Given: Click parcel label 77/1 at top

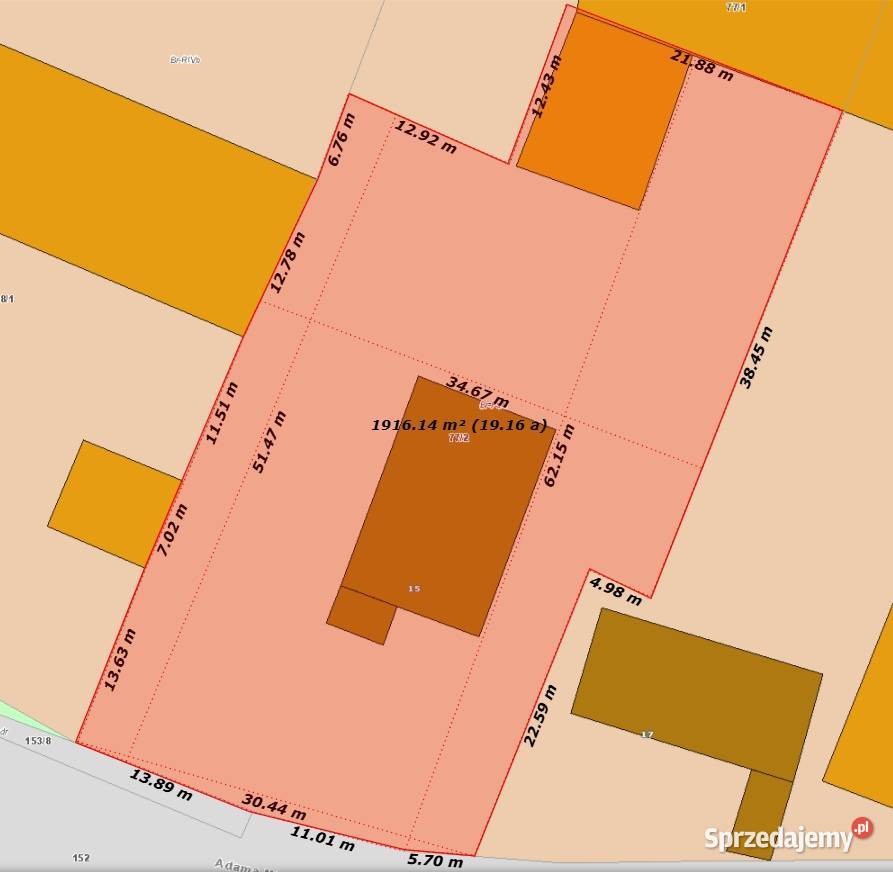Looking at the screenshot, I should coord(736,7).
